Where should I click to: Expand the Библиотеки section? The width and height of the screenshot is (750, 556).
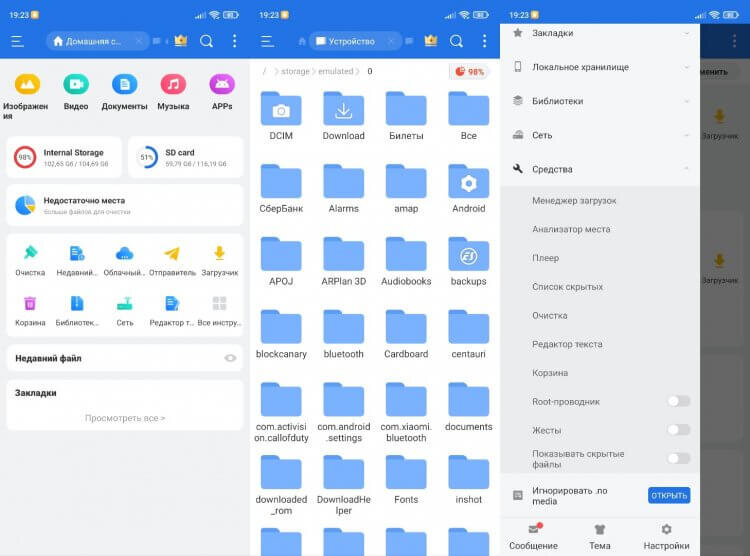pyautogui.click(x=600, y=101)
